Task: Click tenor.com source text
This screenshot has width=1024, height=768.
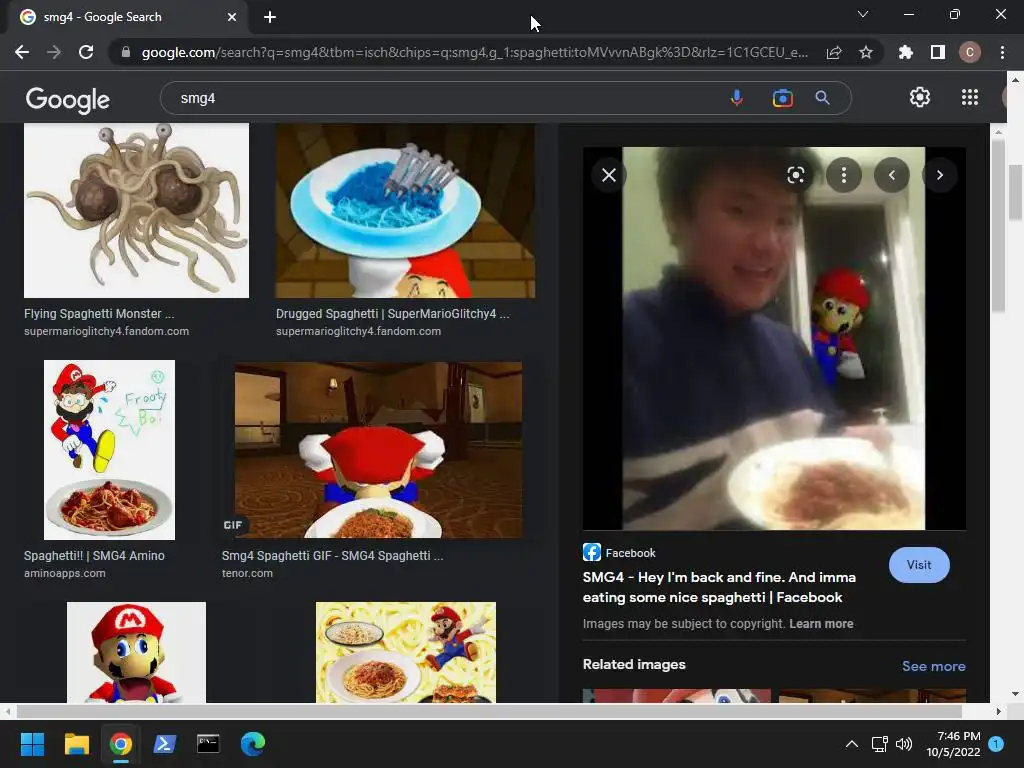Action: [x=248, y=573]
